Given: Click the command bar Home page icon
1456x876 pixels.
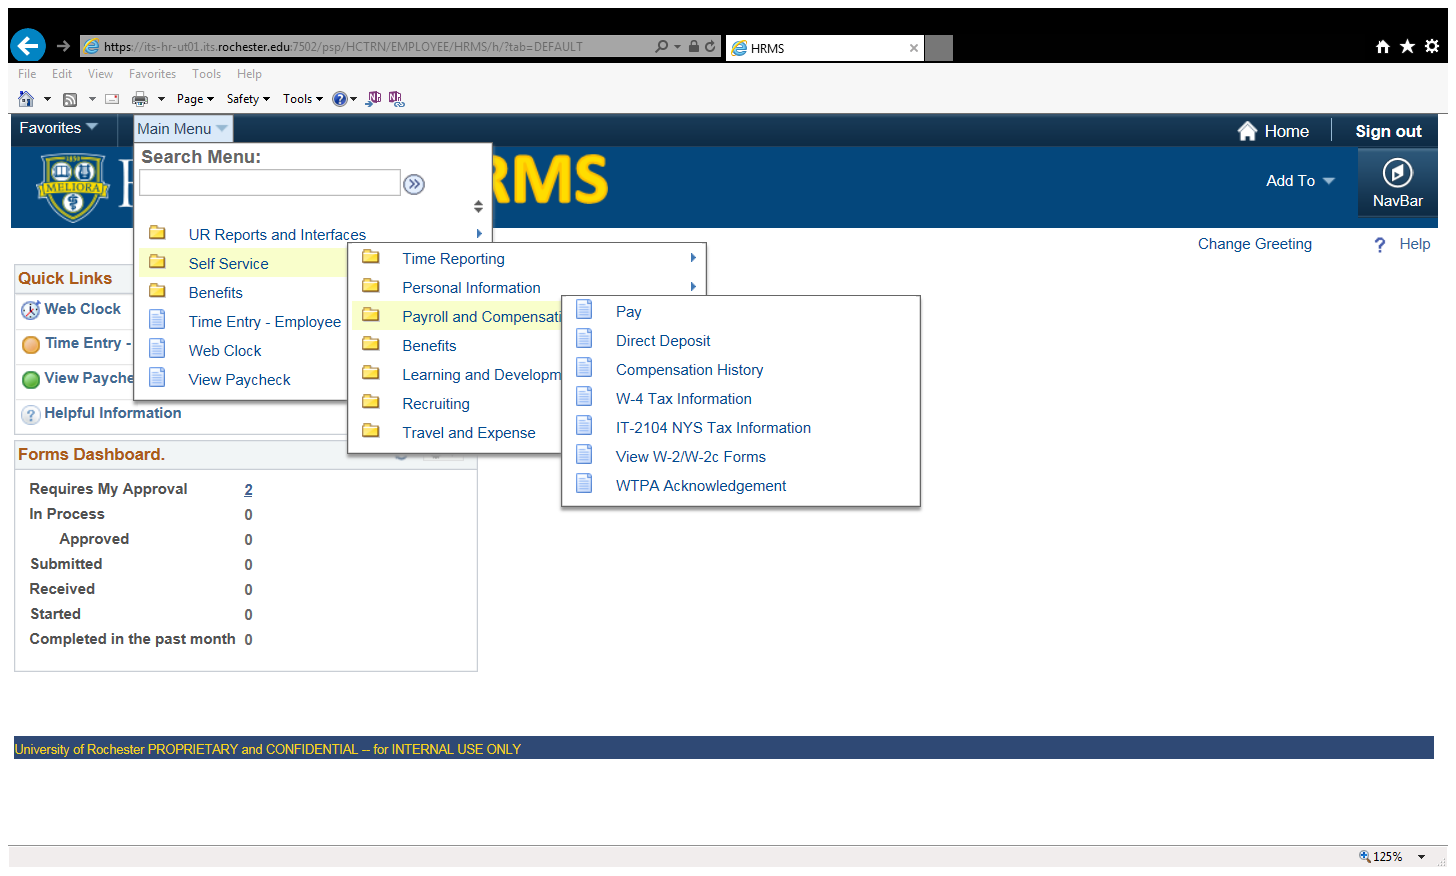Looking at the screenshot, I should [x=26, y=99].
